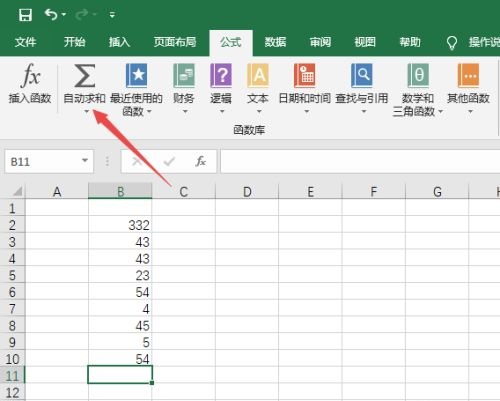The image size is (500, 401).
Task: Expand the 日期和时间 dropdown arrow
Action: point(306,111)
